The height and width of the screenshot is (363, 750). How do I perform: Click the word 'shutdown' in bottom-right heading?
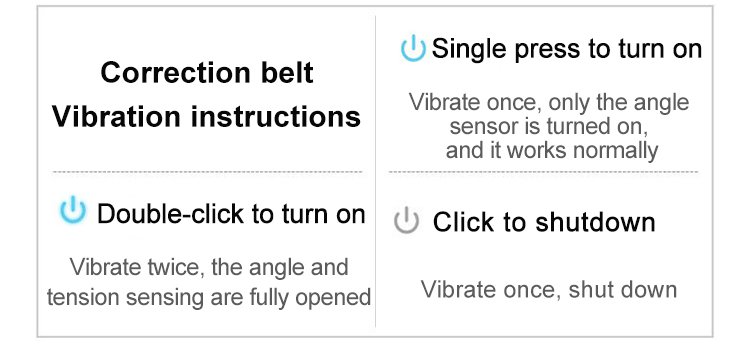(595, 222)
